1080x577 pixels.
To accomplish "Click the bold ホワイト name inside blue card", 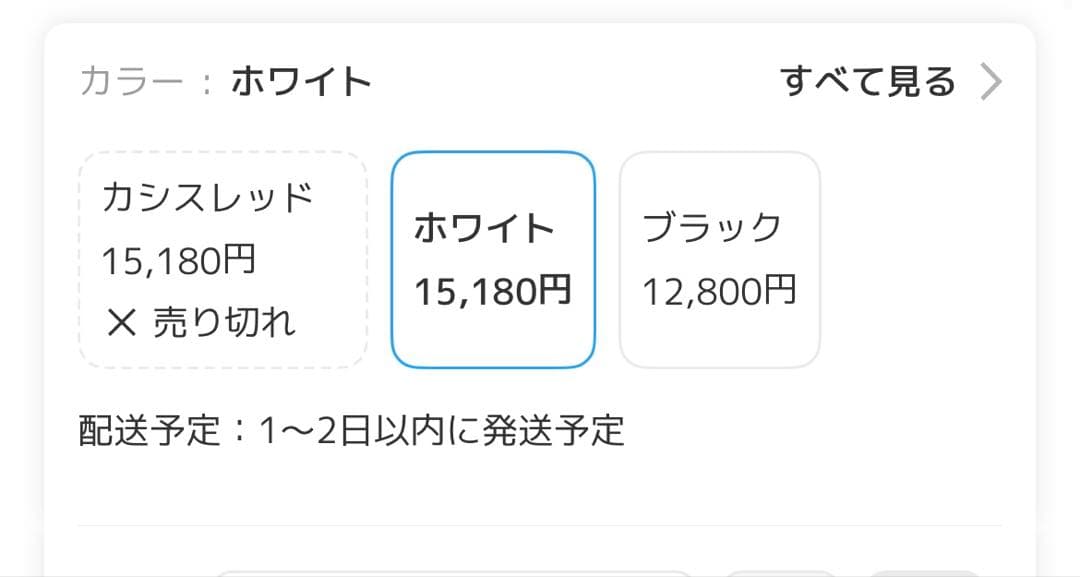I will pos(484,229).
